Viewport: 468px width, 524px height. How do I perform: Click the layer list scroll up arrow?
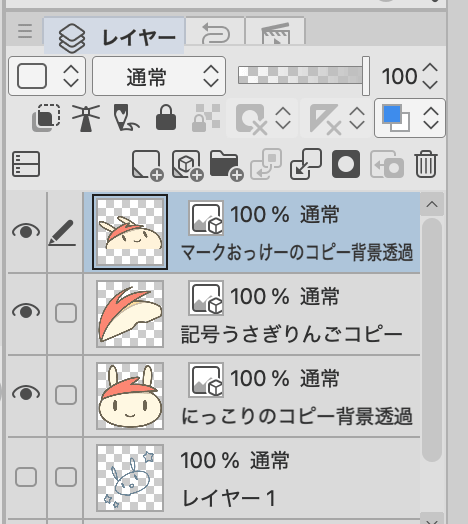pyautogui.click(x=432, y=205)
